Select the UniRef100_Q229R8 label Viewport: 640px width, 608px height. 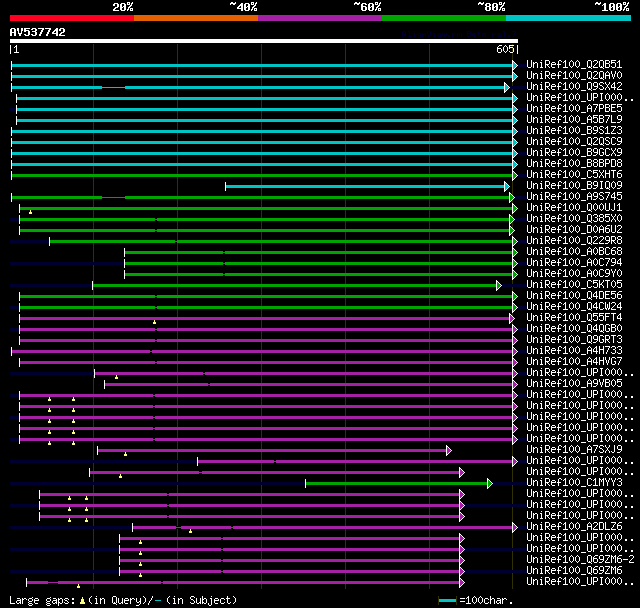(574, 241)
